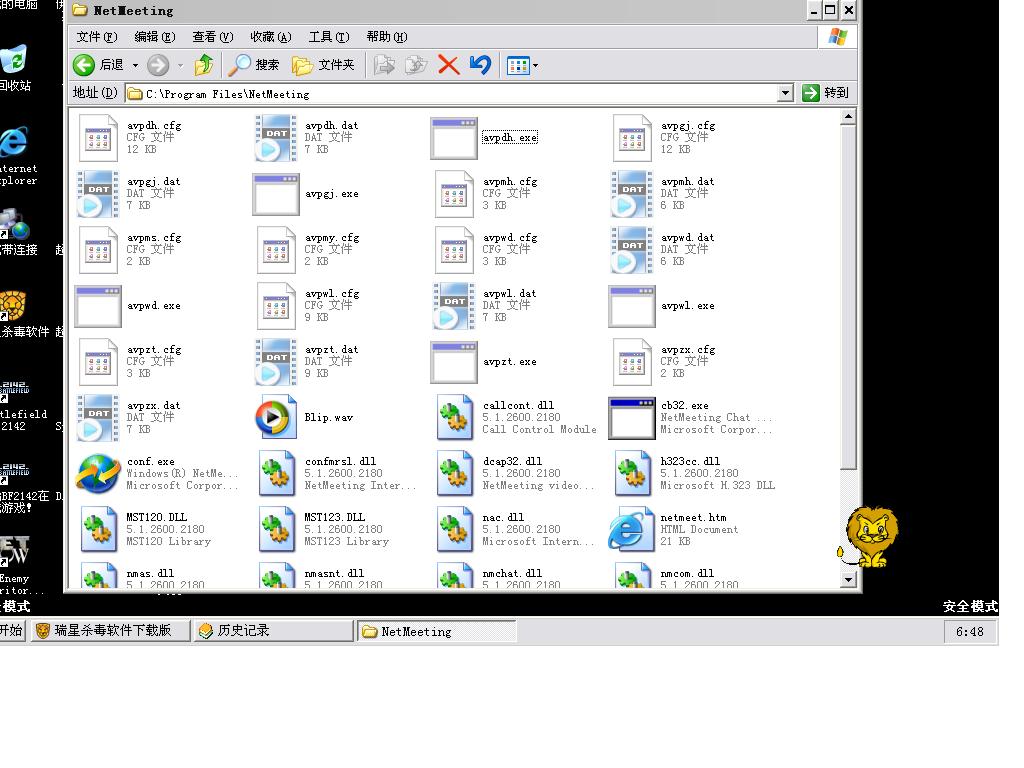The width and height of the screenshot is (1024, 768).
Task: Select the MST120.DLL file icon
Action: tap(98, 530)
